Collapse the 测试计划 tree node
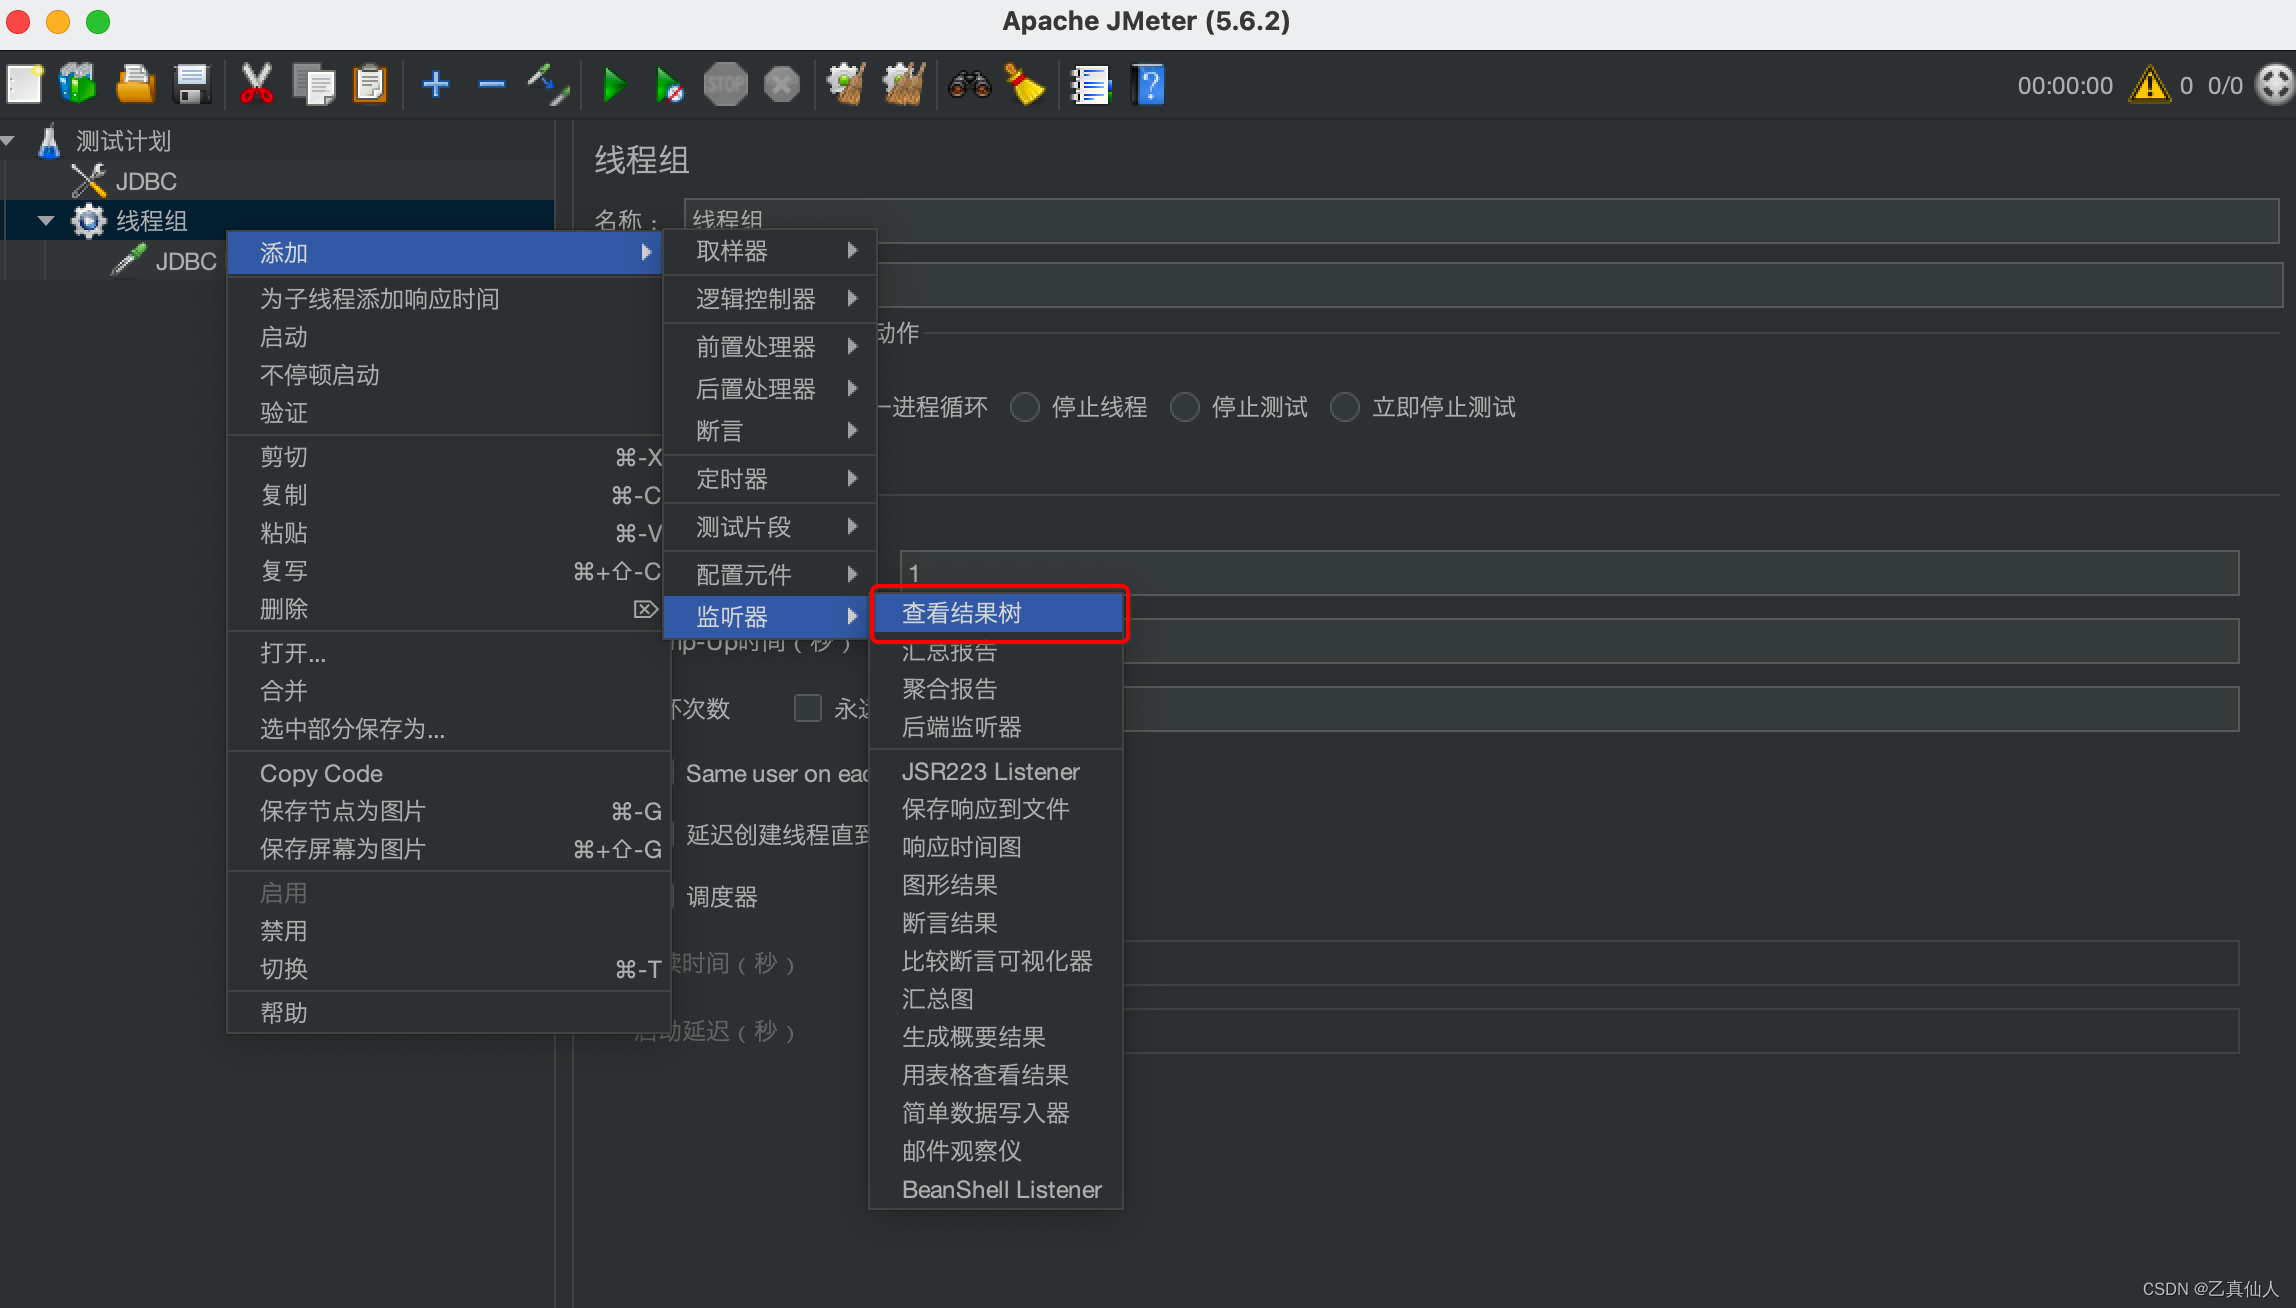This screenshot has height=1308, width=2296. (x=8, y=141)
